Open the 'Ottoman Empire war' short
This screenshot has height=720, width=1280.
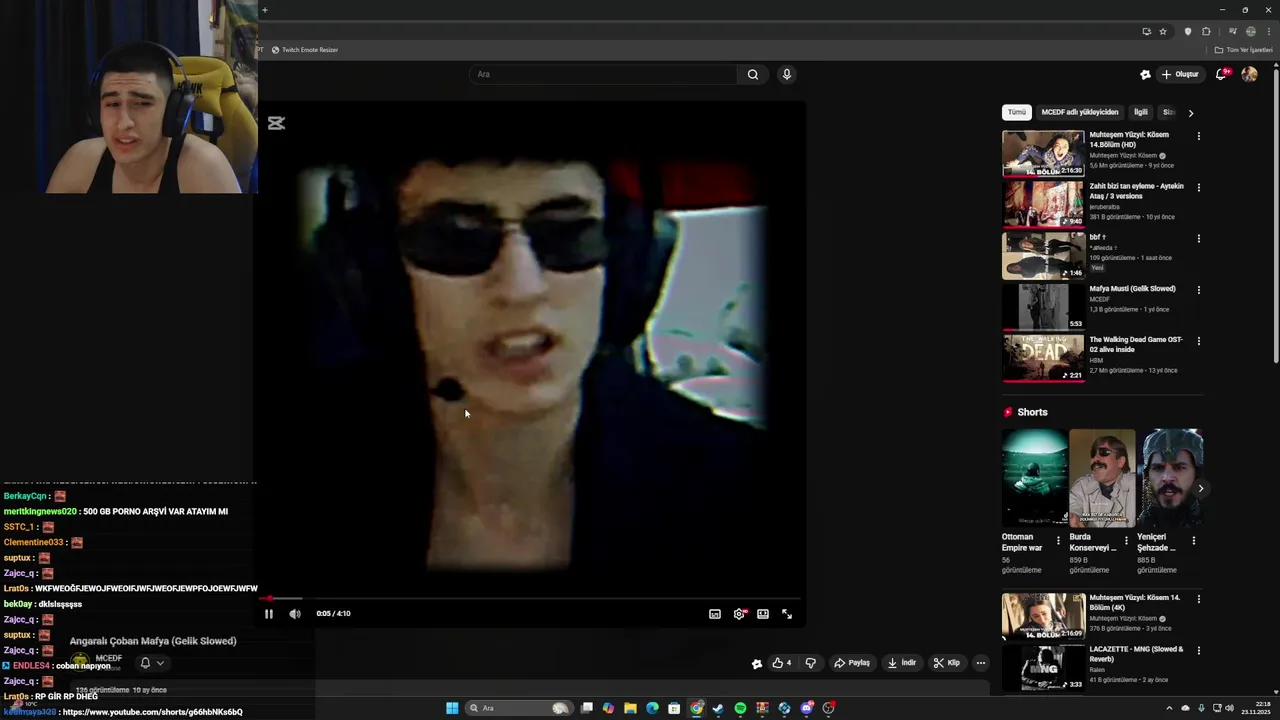tap(1035, 478)
